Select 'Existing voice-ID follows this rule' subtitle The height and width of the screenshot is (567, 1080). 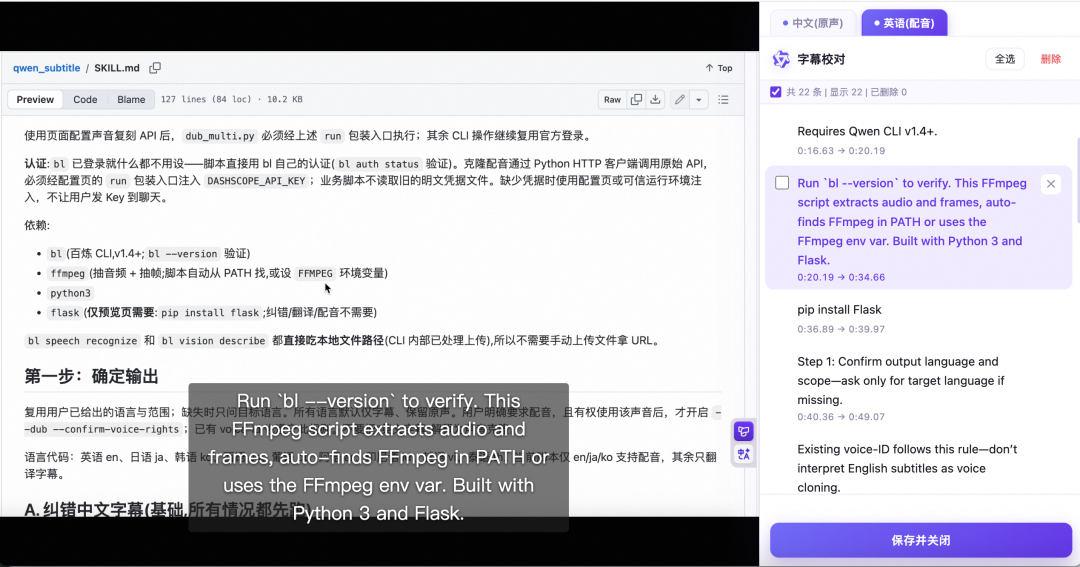906,468
